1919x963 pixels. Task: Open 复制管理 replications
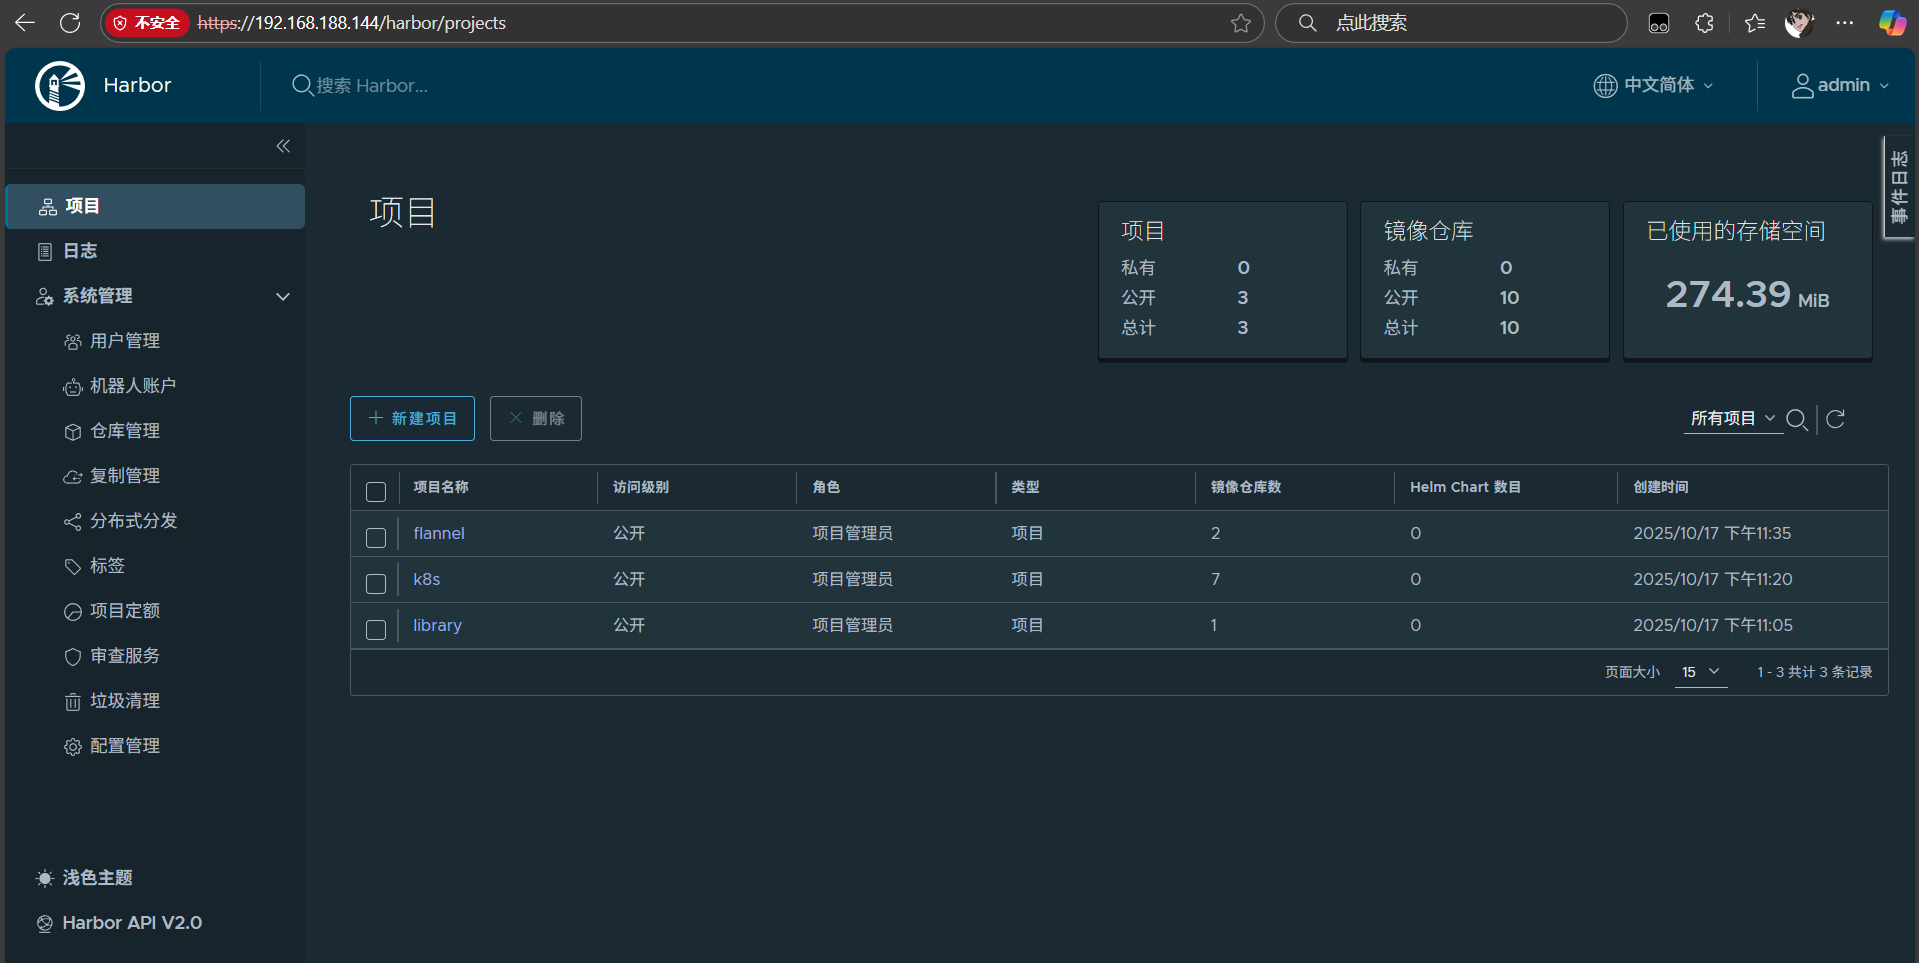tap(125, 476)
